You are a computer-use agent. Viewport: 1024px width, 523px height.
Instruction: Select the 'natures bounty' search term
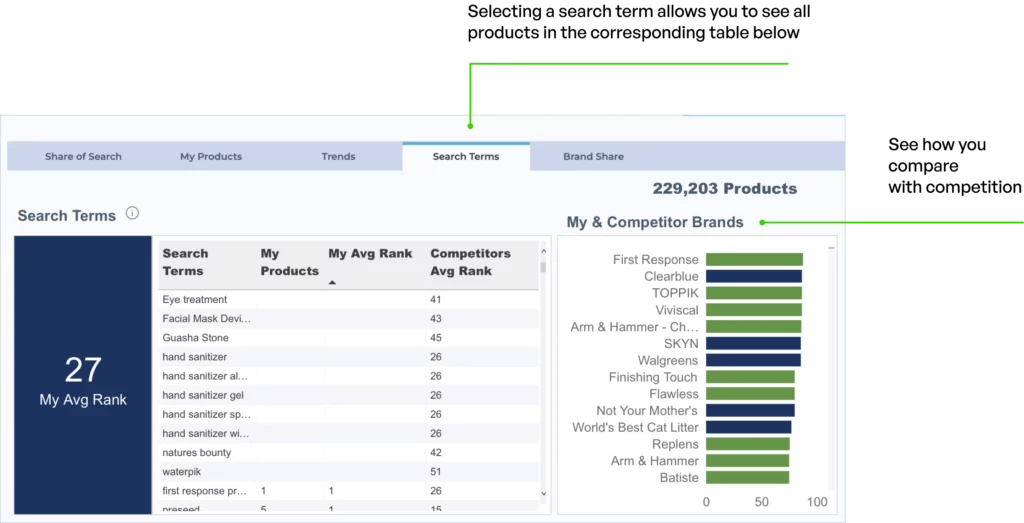tap(197, 452)
